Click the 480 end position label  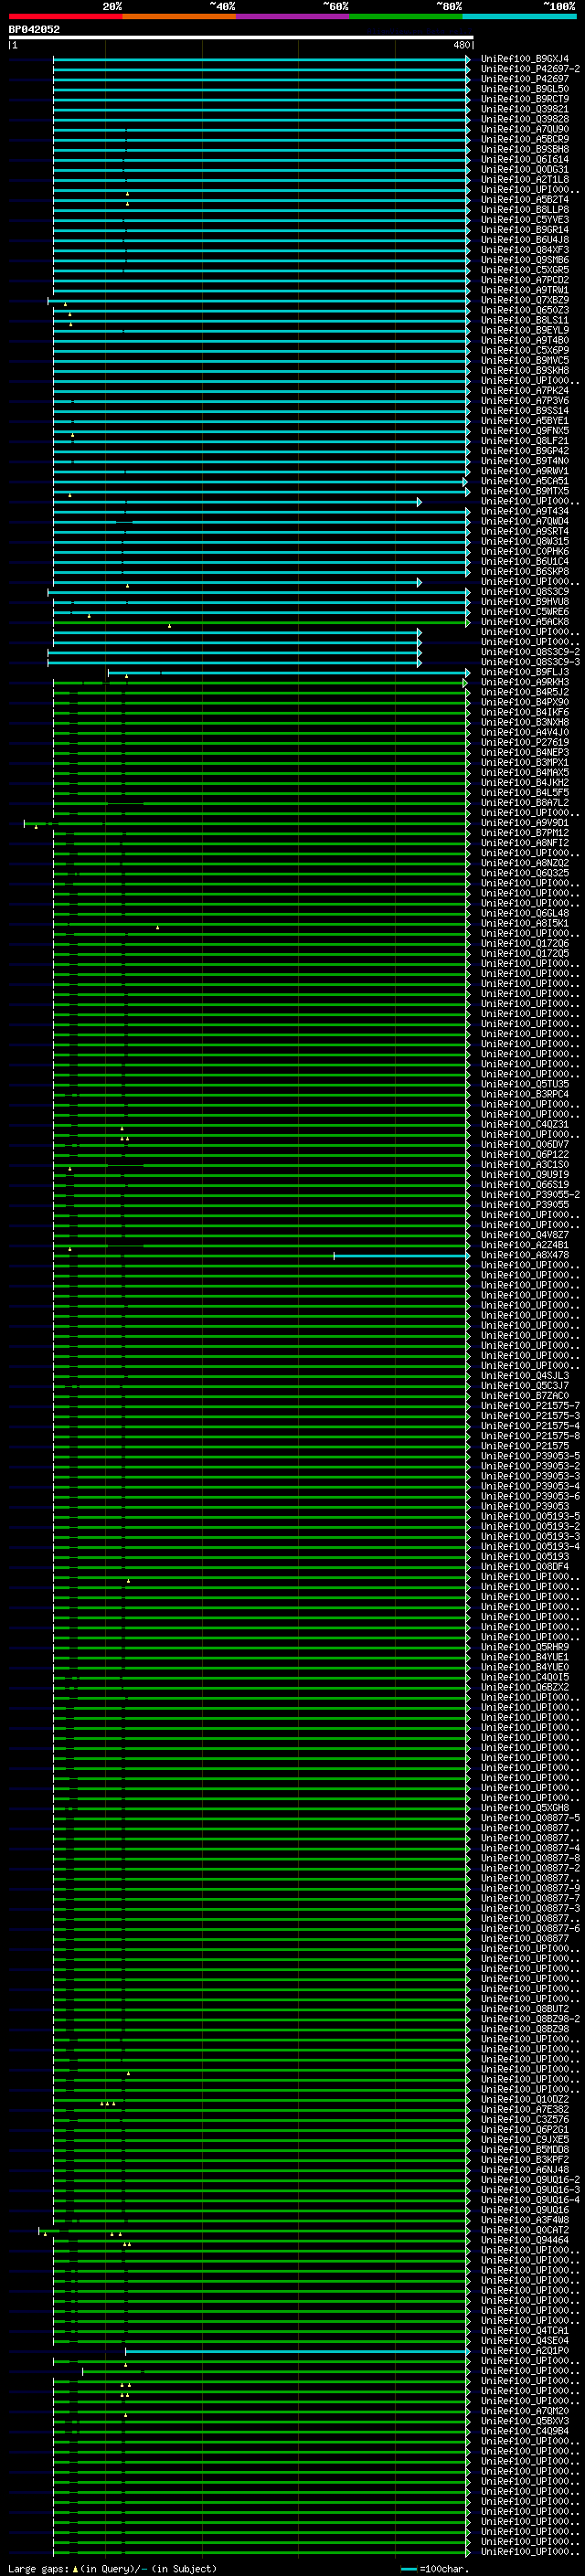(461, 45)
